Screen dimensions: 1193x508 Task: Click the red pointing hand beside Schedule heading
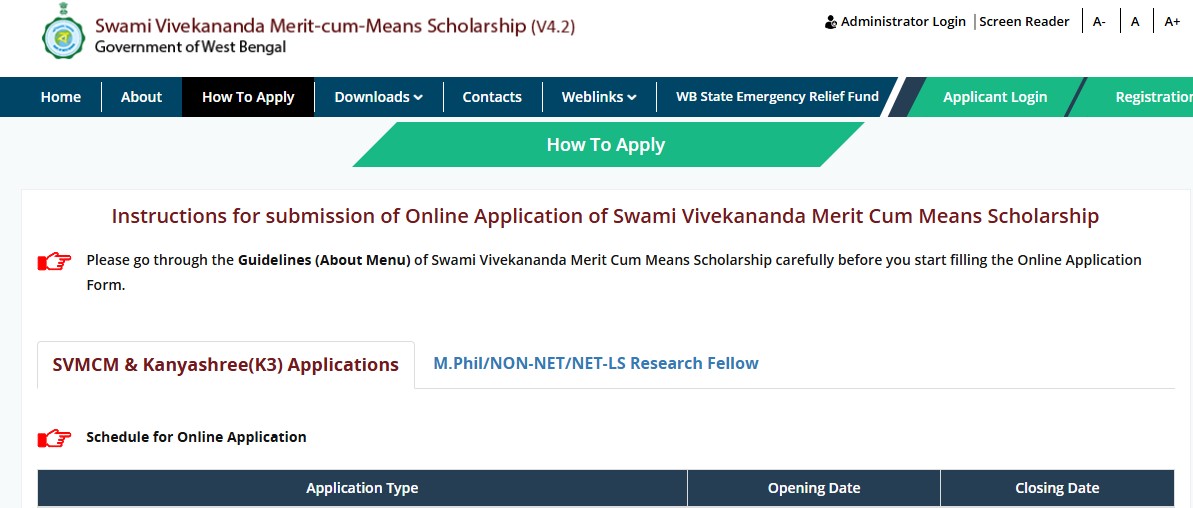[x=55, y=438]
